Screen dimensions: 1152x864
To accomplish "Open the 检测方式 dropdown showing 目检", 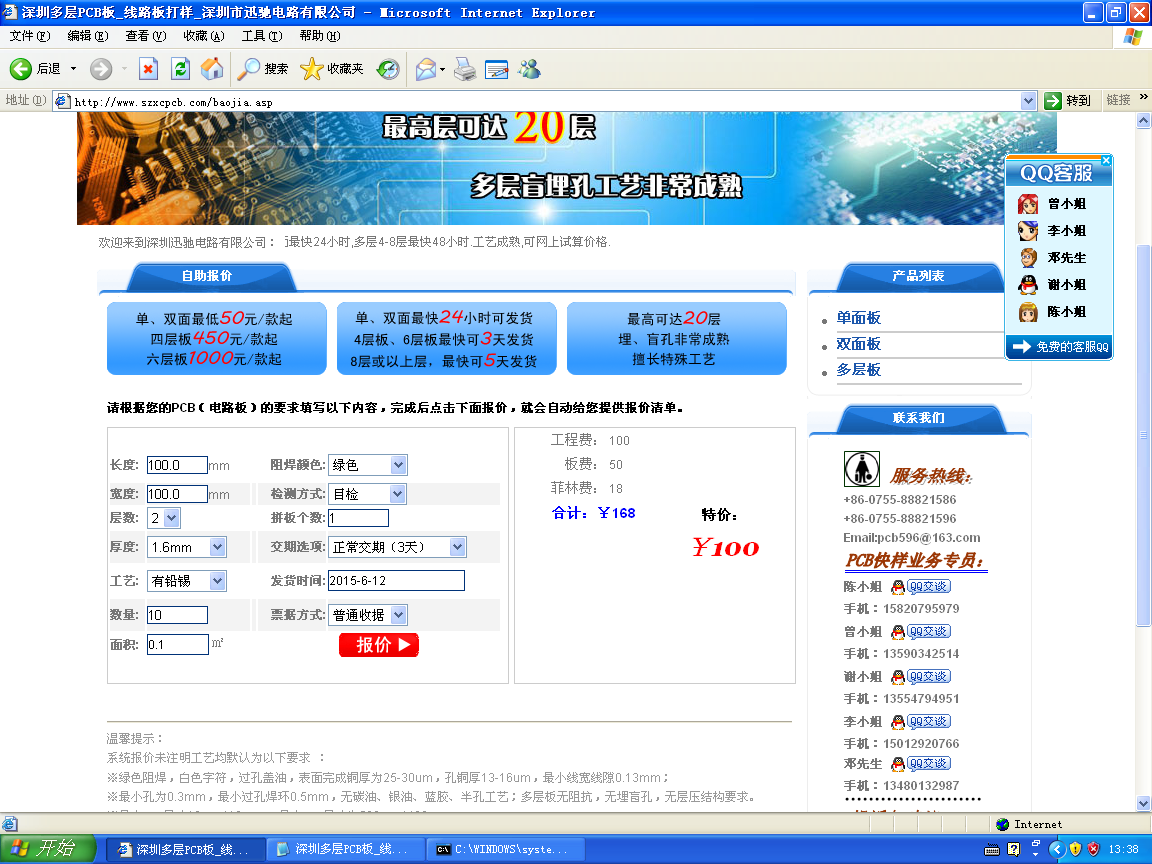I will (367, 494).
